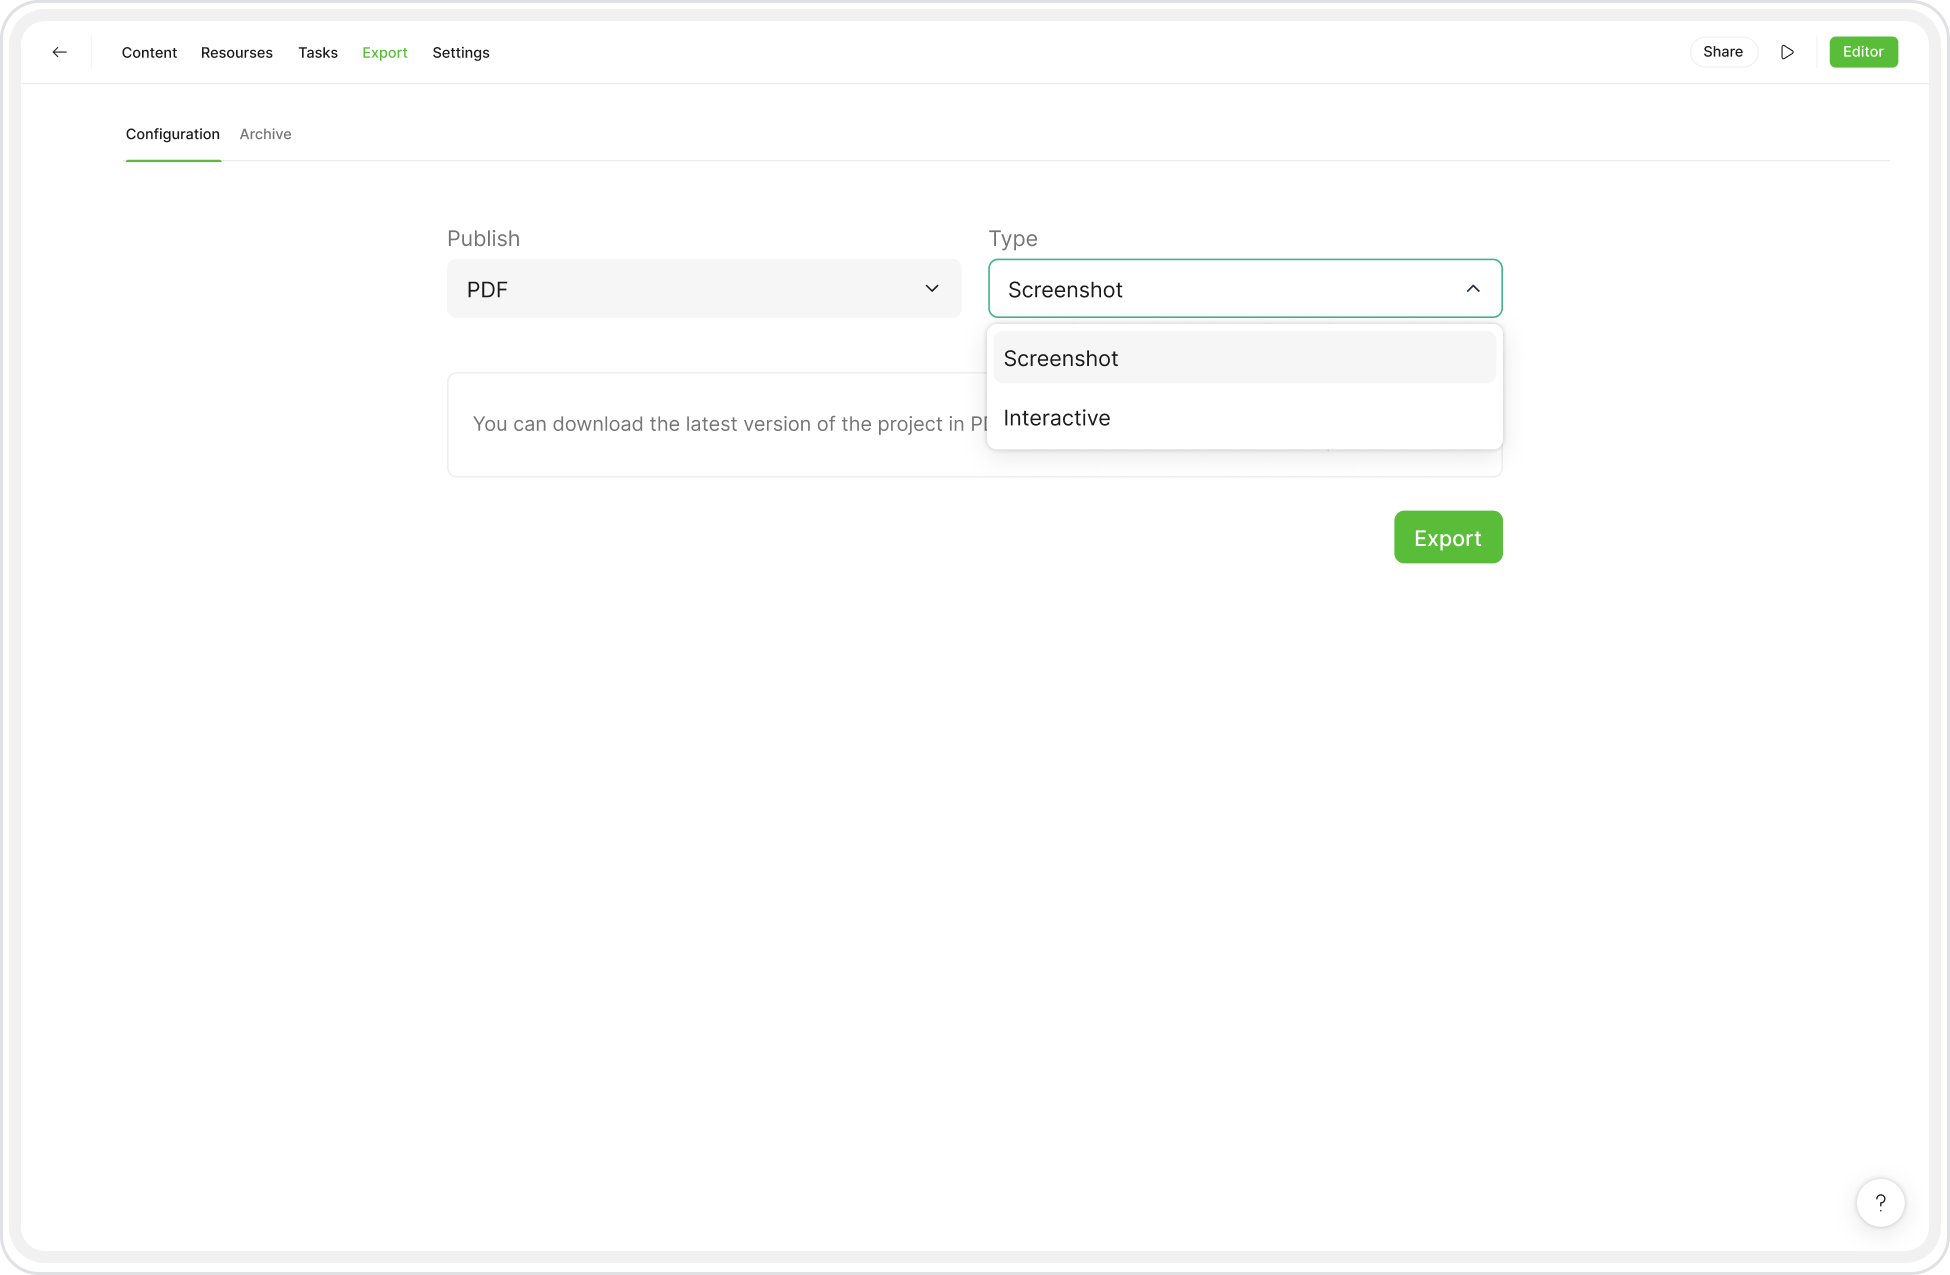Collapse the Type dropdown chevron
1950x1275 pixels.
tap(1472, 289)
